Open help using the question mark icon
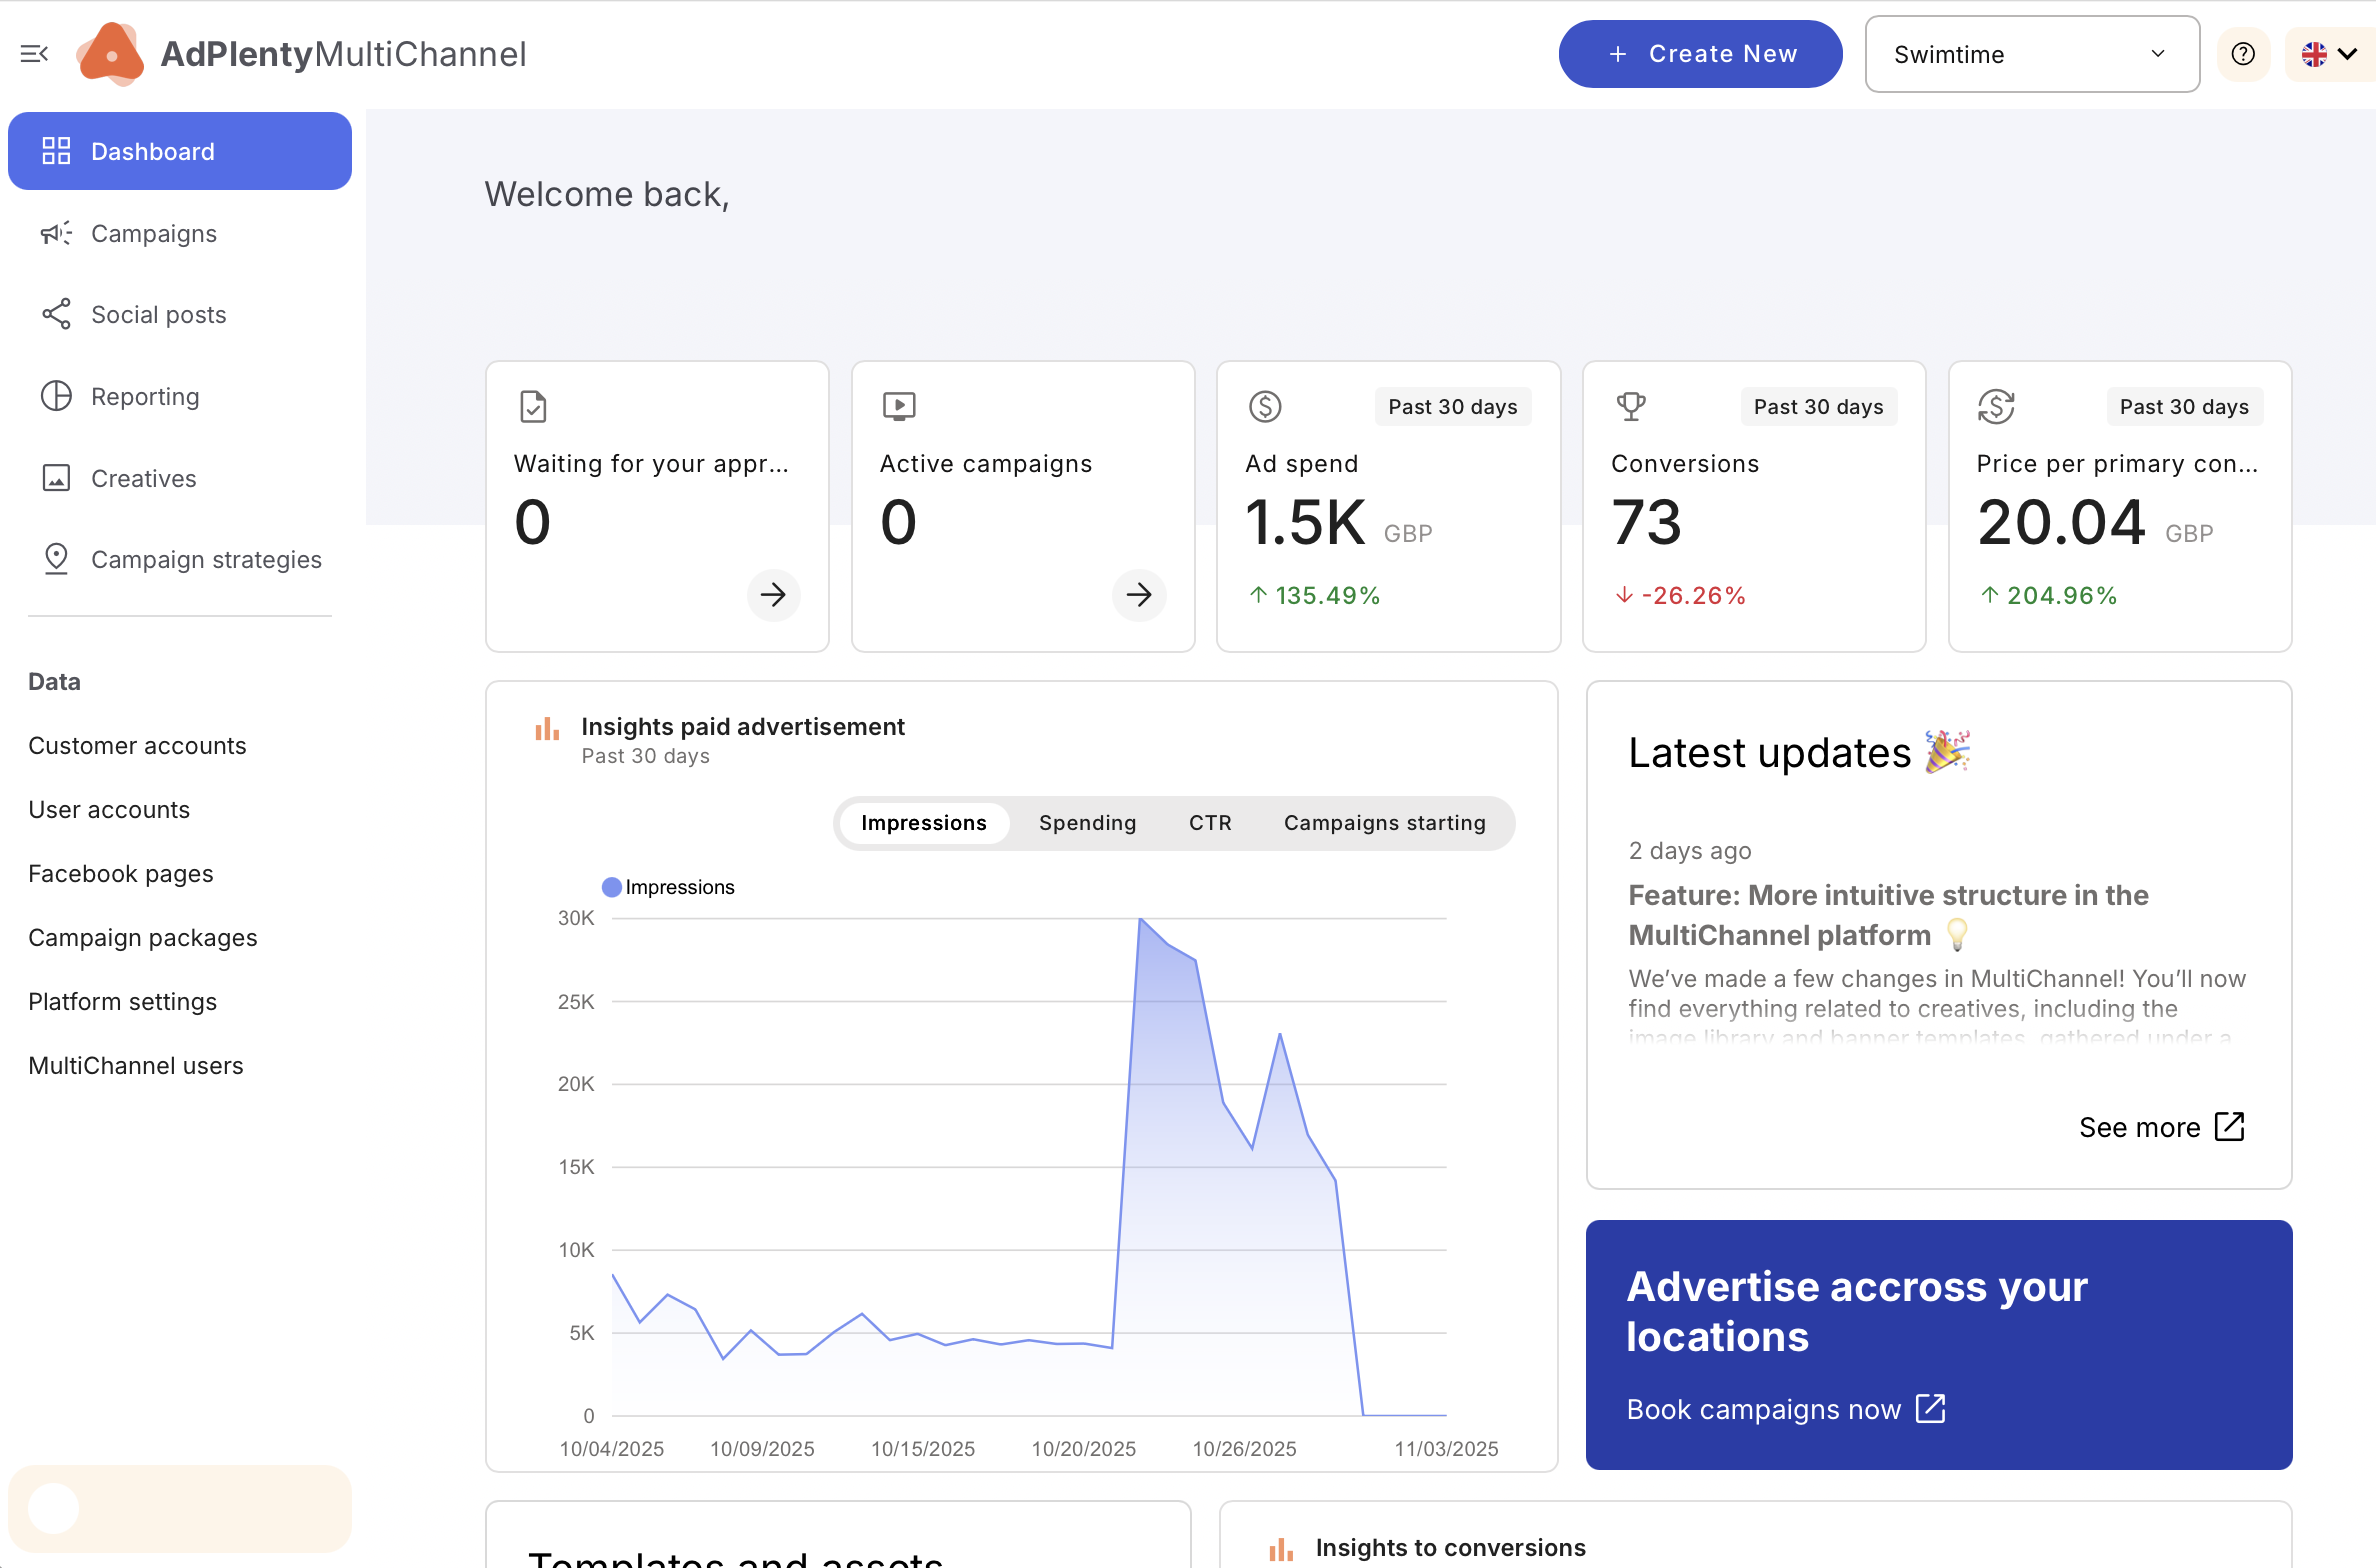 click(x=2243, y=54)
